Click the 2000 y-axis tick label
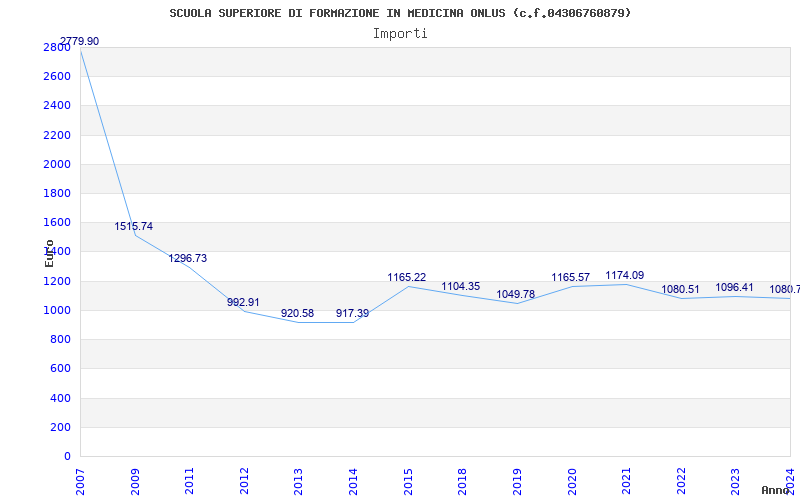The height and width of the screenshot is (500, 800). point(57,164)
